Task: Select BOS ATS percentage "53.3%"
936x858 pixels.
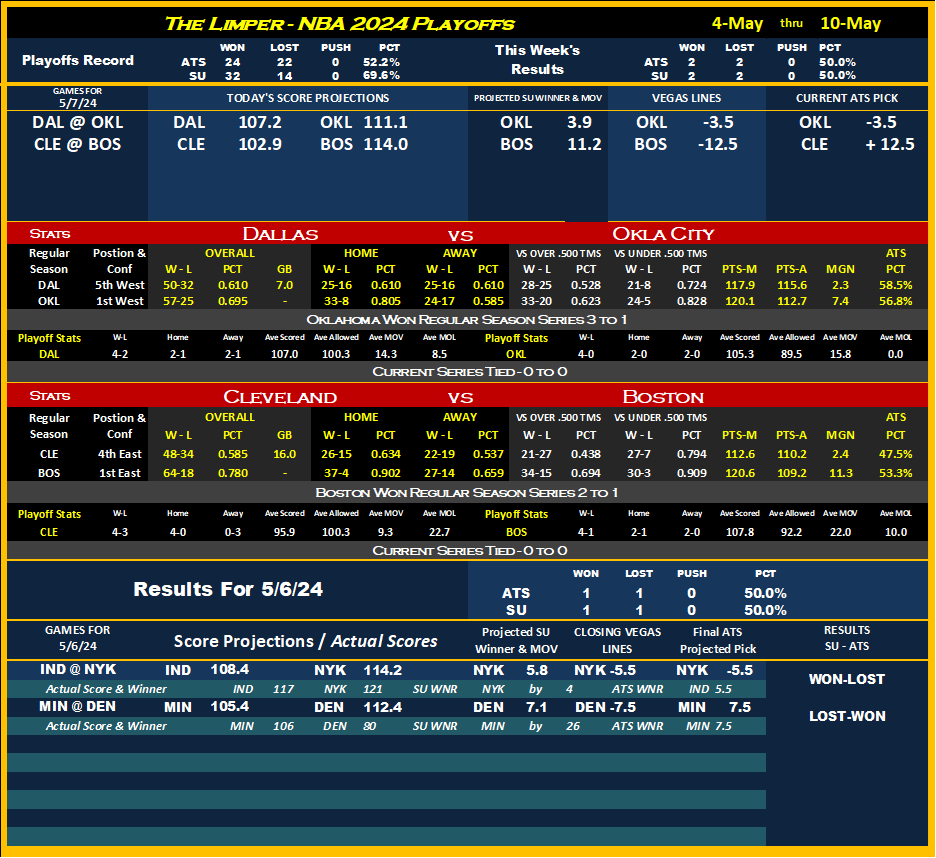Action: click(x=895, y=473)
